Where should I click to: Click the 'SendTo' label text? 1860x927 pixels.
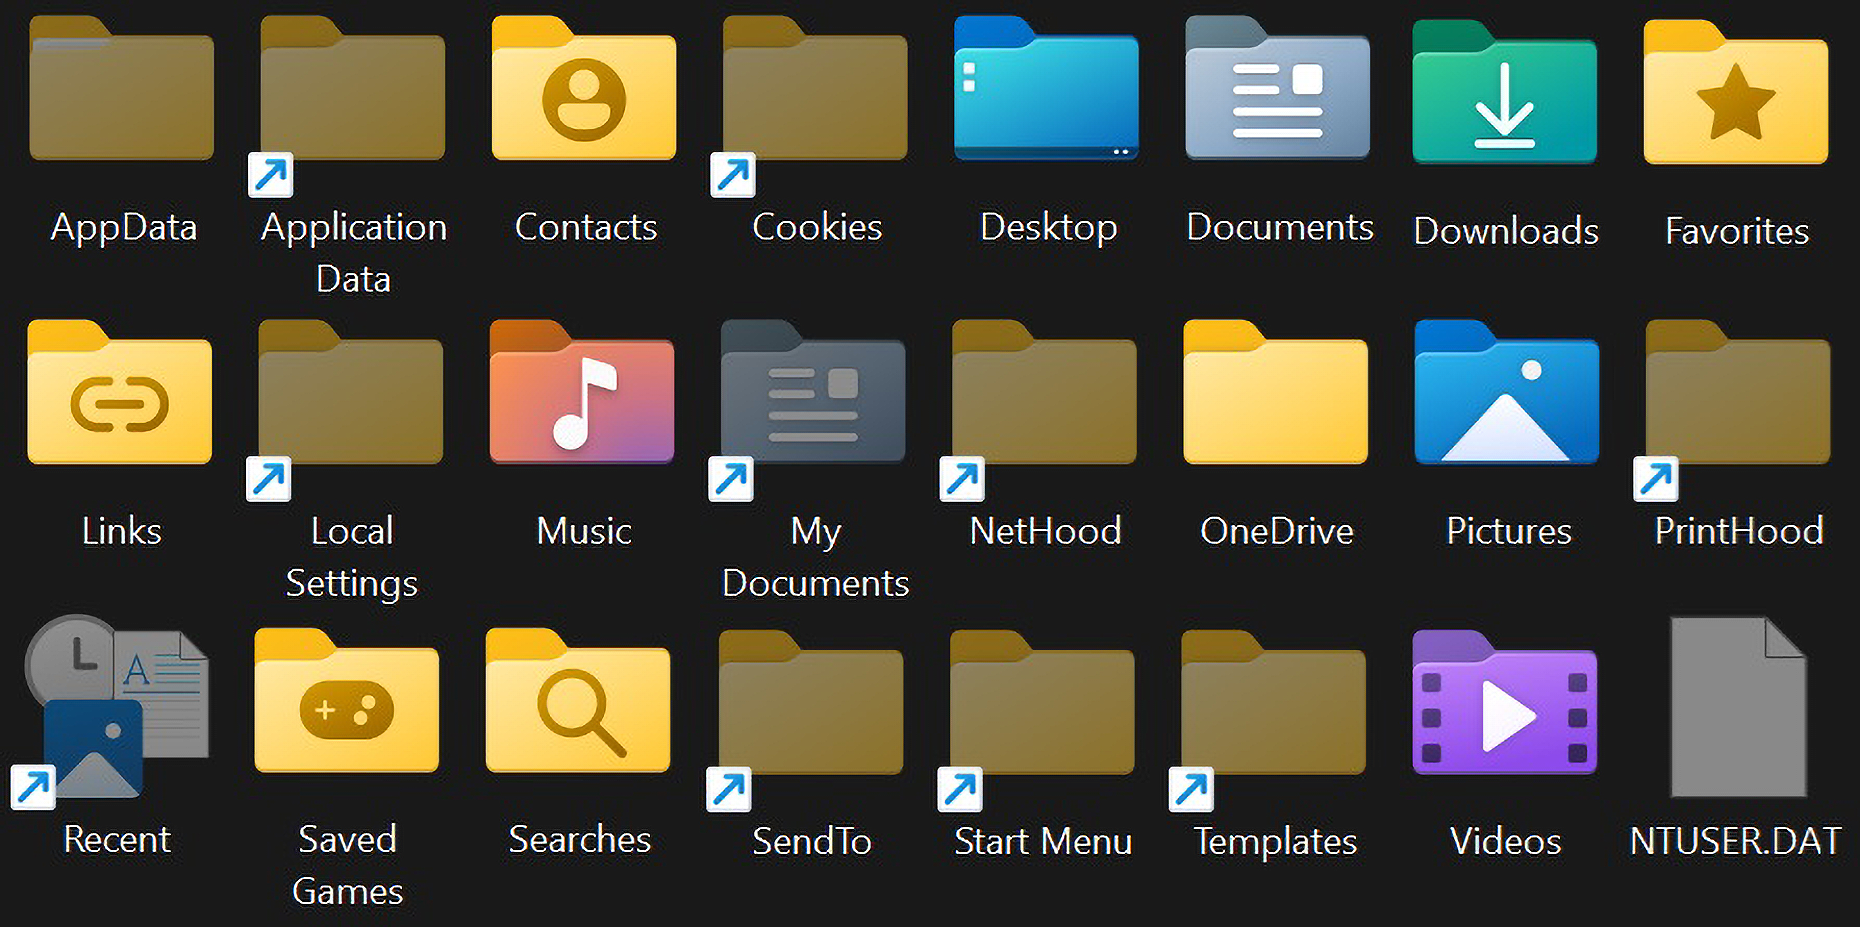[812, 841]
